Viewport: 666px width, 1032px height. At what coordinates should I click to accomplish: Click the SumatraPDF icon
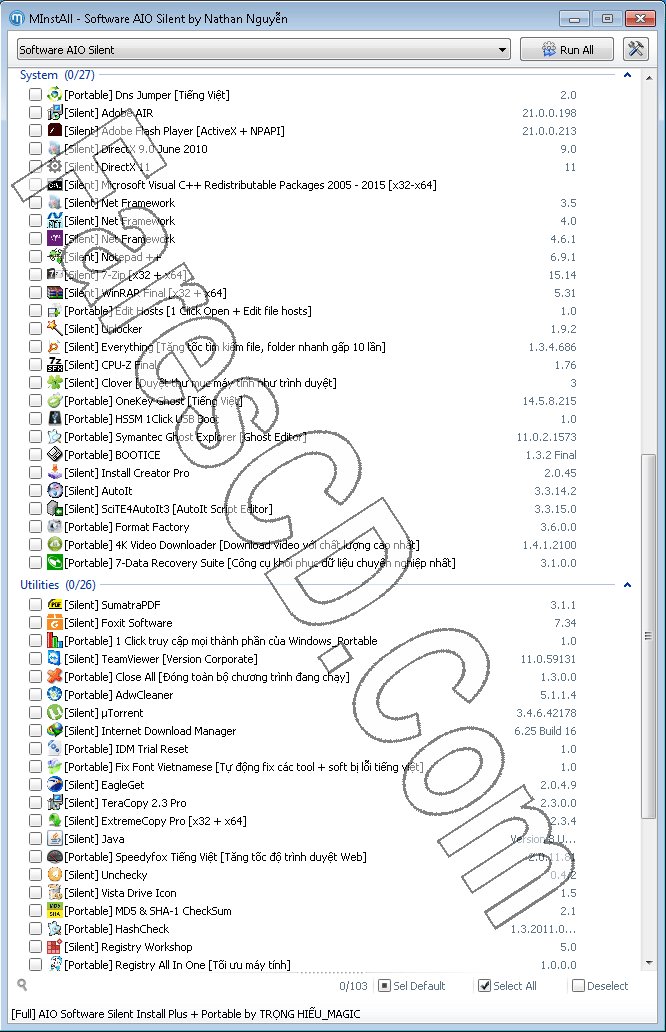tap(55, 604)
